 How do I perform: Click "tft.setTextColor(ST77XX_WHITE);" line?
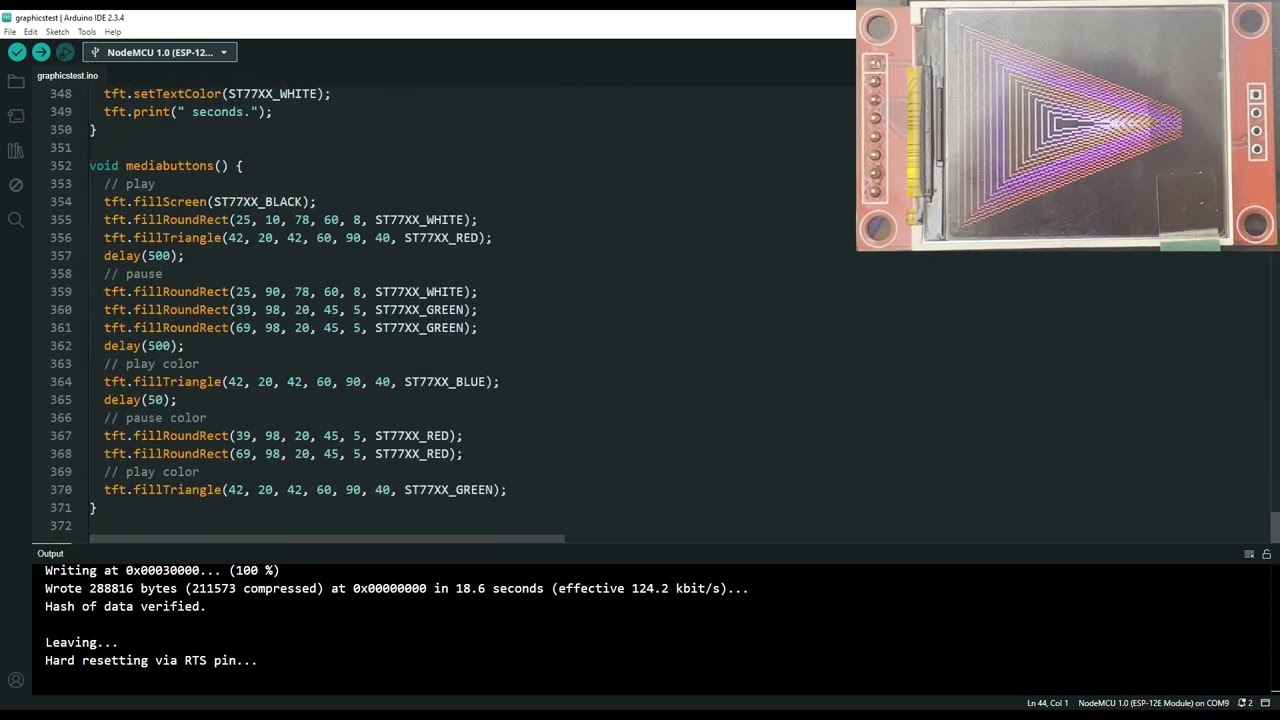click(x=217, y=94)
